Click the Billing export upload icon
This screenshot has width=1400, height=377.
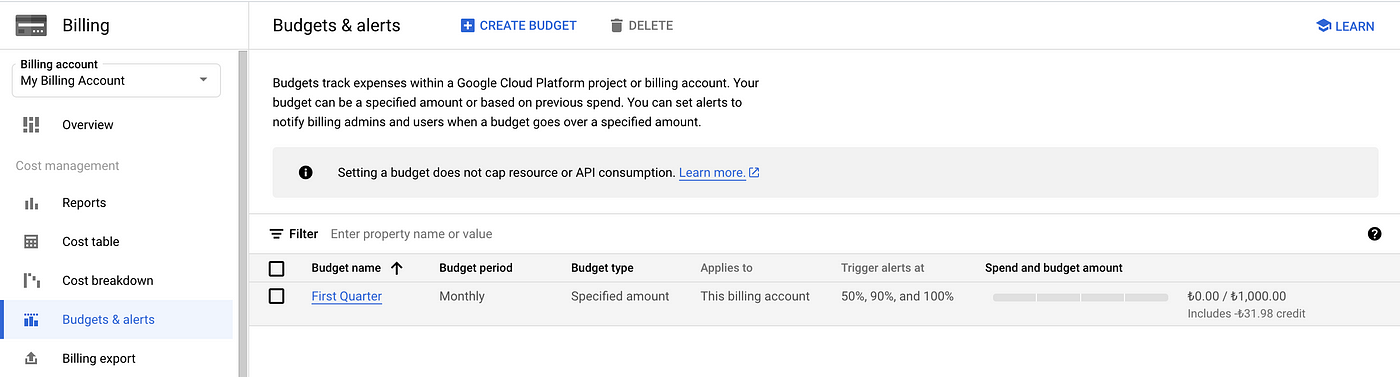(x=31, y=359)
